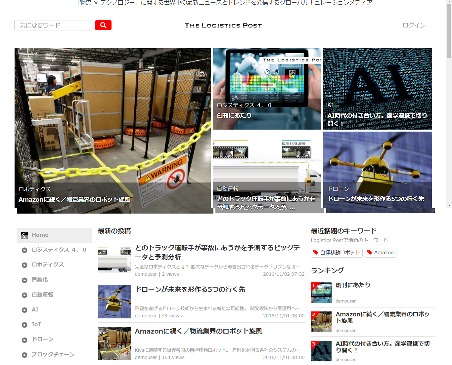
Task: Click the Home icon in sidebar
Action: point(24,235)
